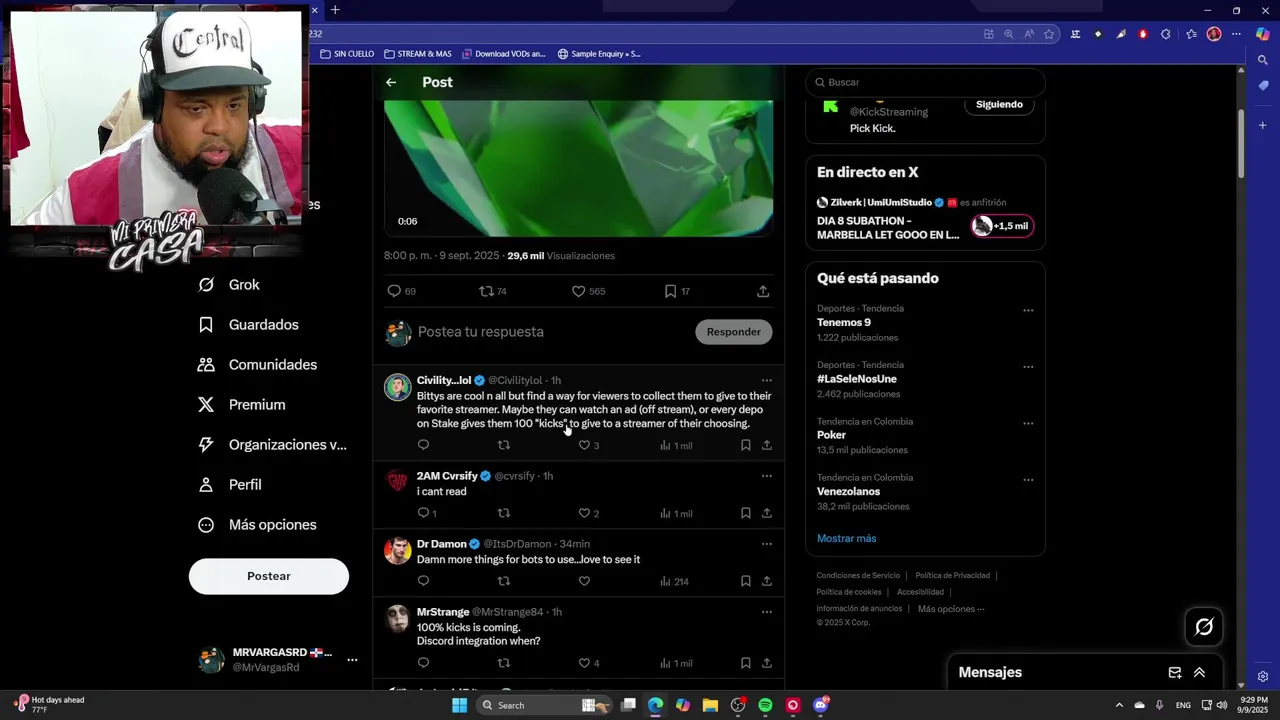Repost the main post with 74 reposts
1280x720 pixels.
[x=493, y=291]
